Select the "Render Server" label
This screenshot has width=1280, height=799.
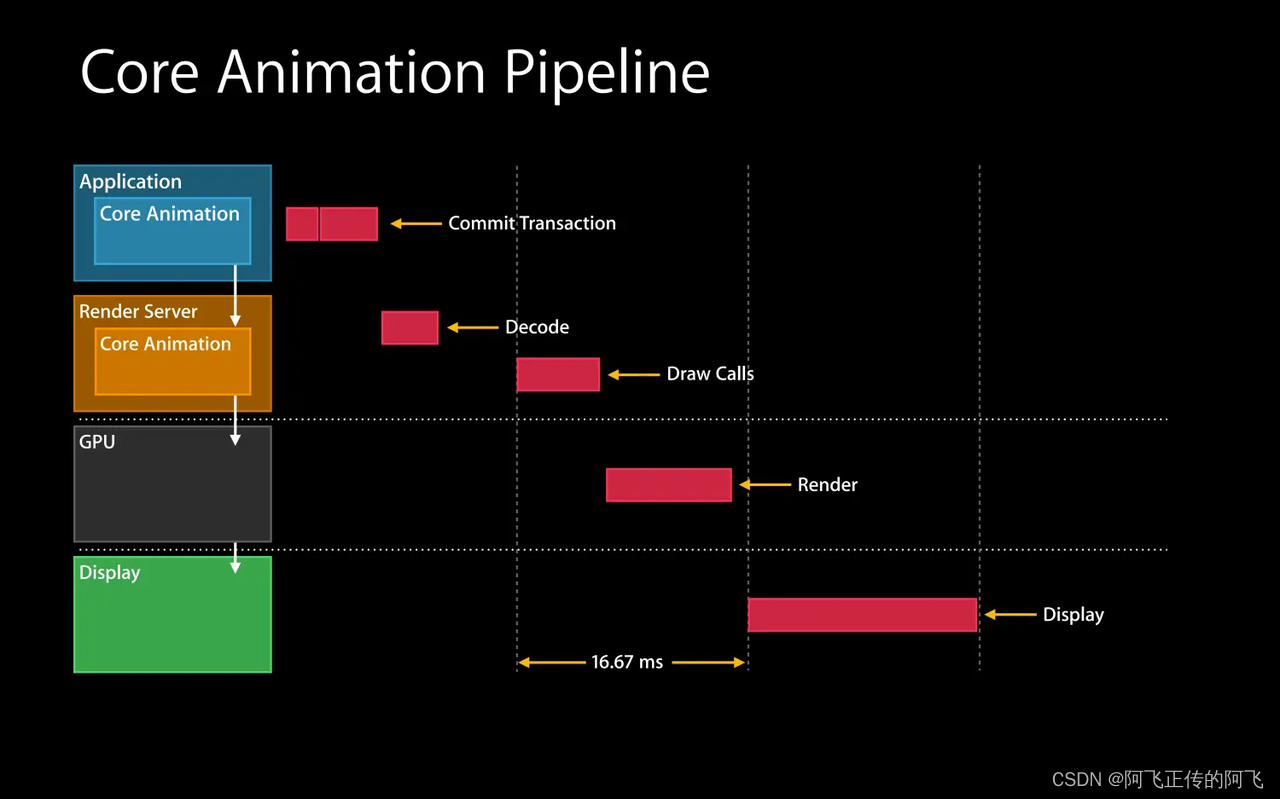(138, 311)
